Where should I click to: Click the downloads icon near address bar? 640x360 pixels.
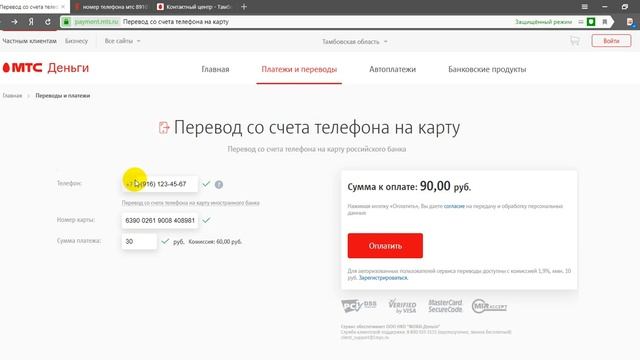tap(630, 22)
